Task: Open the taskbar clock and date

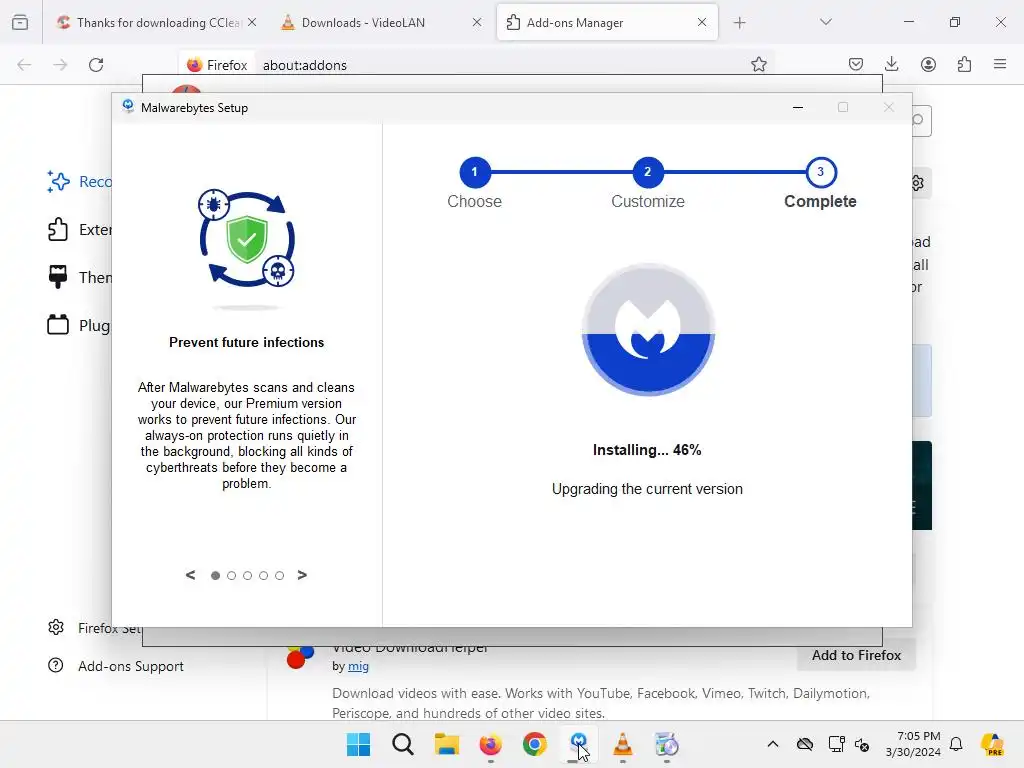Action: click(913, 744)
